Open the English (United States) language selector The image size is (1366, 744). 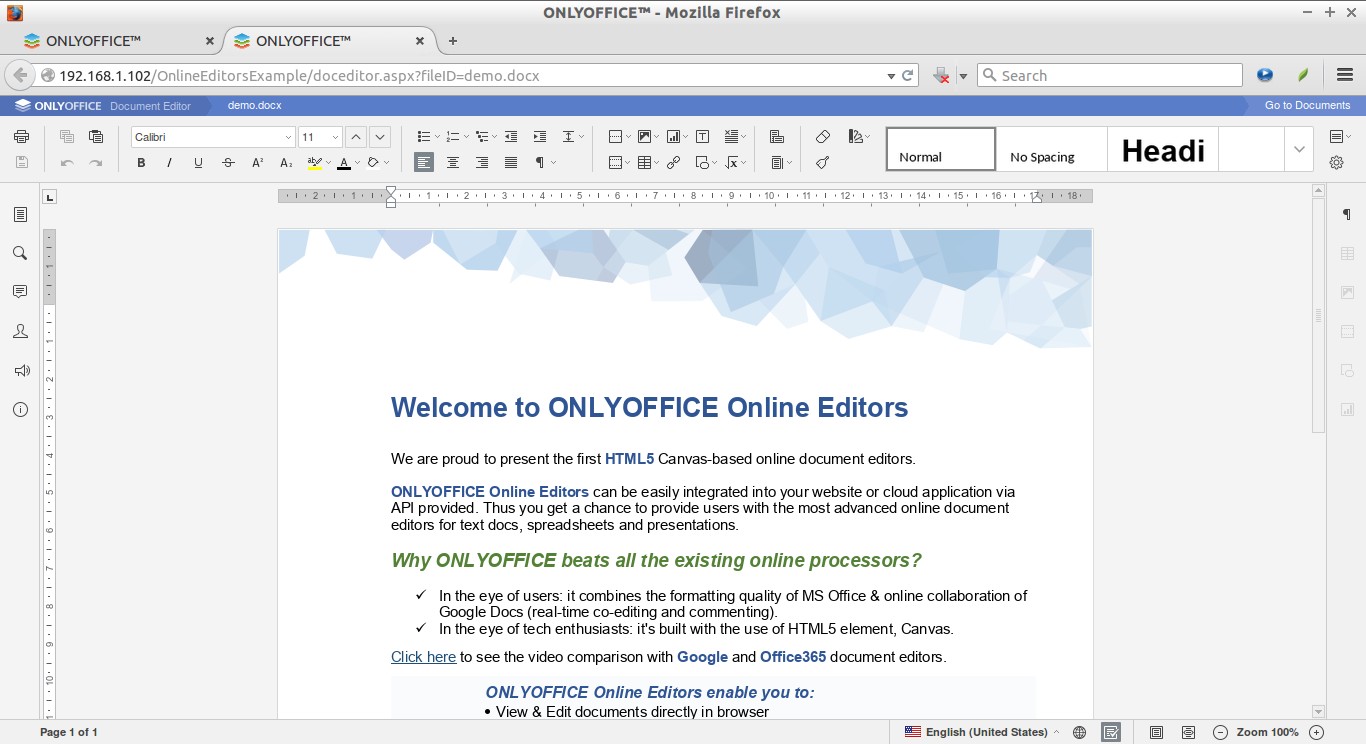[981, 732]
